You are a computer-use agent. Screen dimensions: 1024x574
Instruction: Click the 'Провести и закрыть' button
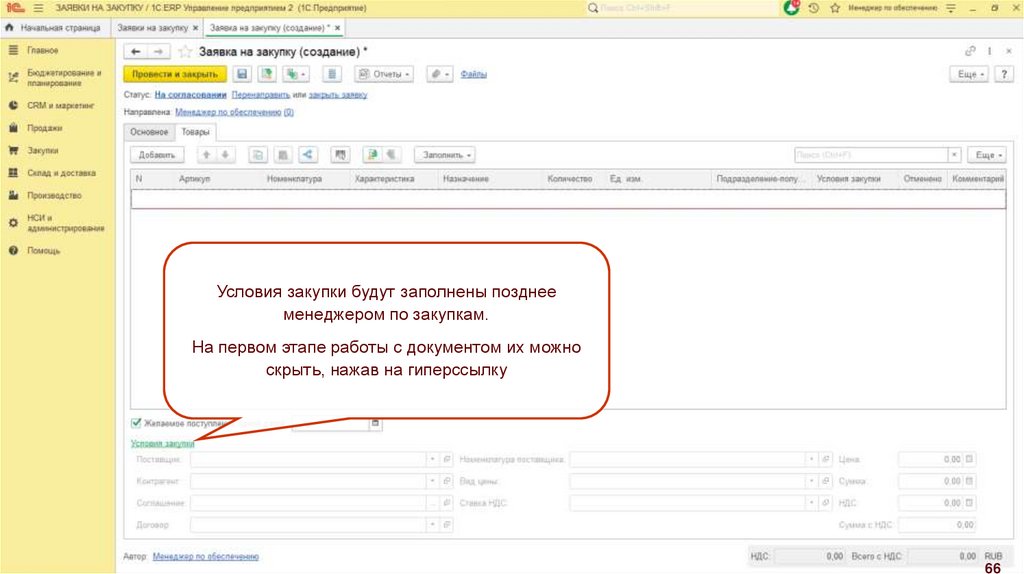(174, 74)
